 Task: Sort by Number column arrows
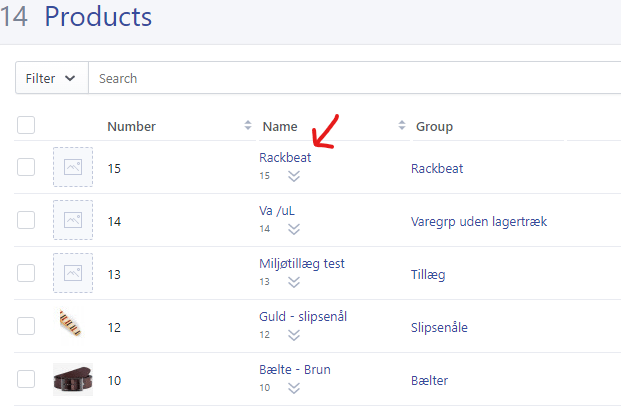click(x=248, y=125)
